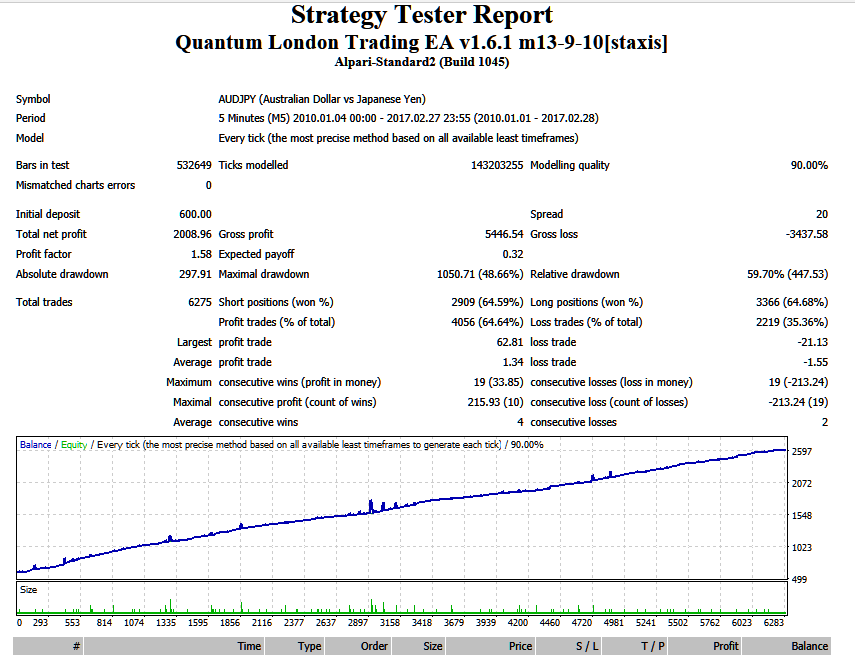Image resolution: width=855 pixels, height=655 pixels.
Task: Click profit trades value '4056 (64.64%)'
Action: [x=487, y=322]
